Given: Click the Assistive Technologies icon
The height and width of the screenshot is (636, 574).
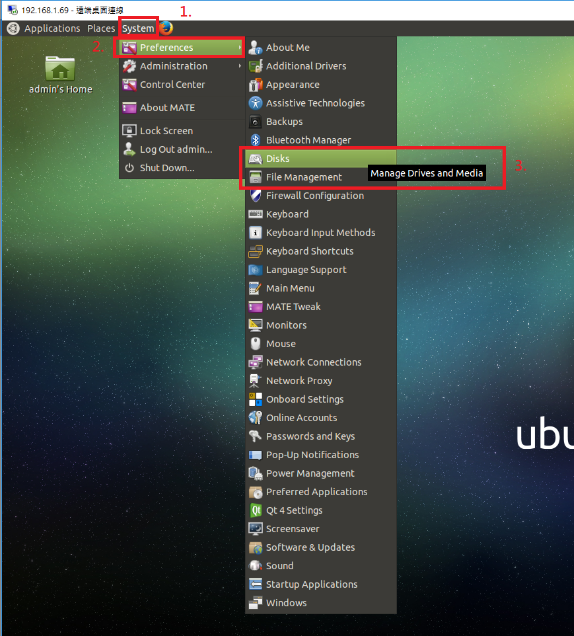Looking at the screenshot, I should (255, 103).
